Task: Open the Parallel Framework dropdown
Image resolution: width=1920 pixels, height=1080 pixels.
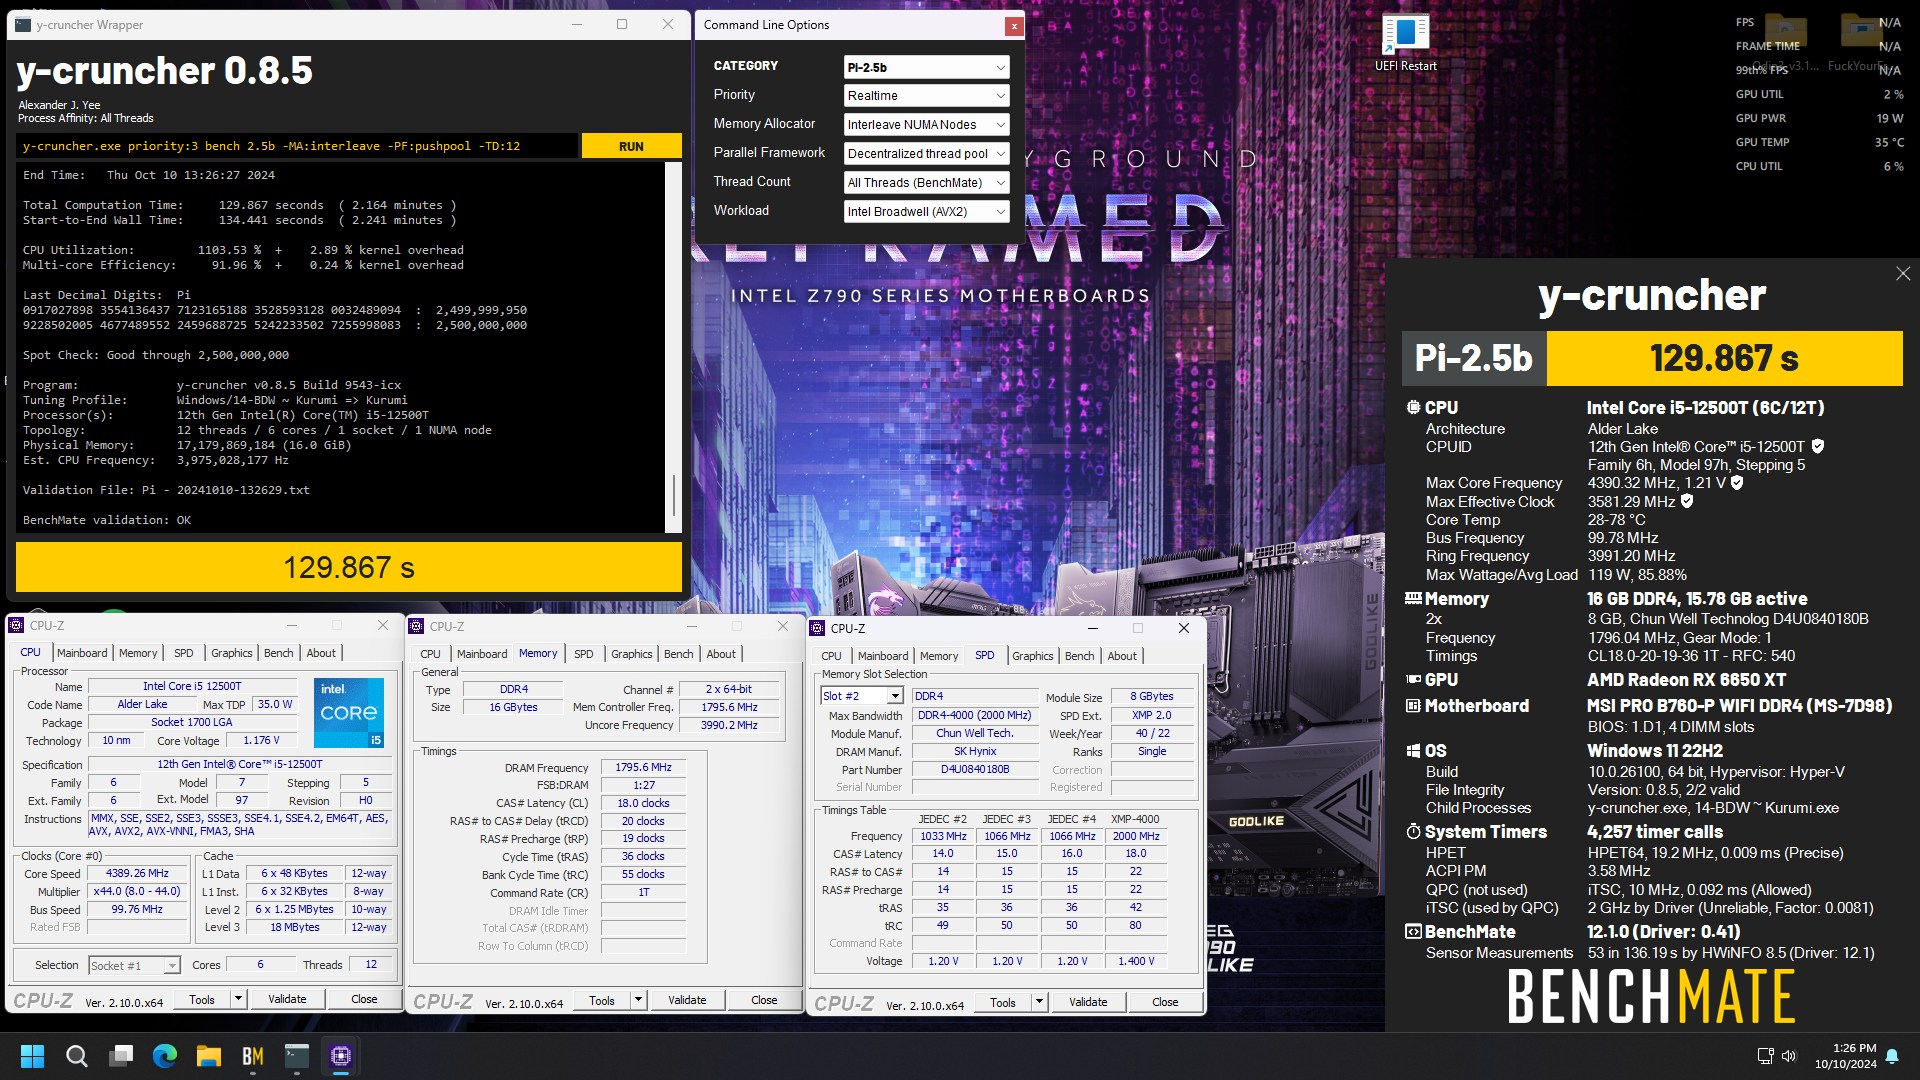Action: [x=926, y=154]
